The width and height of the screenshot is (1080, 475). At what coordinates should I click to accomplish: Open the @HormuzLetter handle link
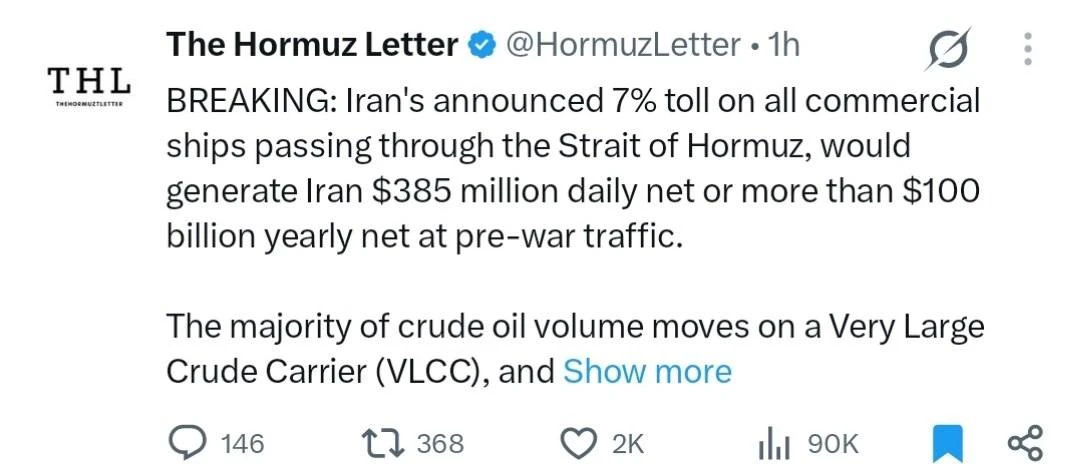pyautogui.click(x=623, y=46)
